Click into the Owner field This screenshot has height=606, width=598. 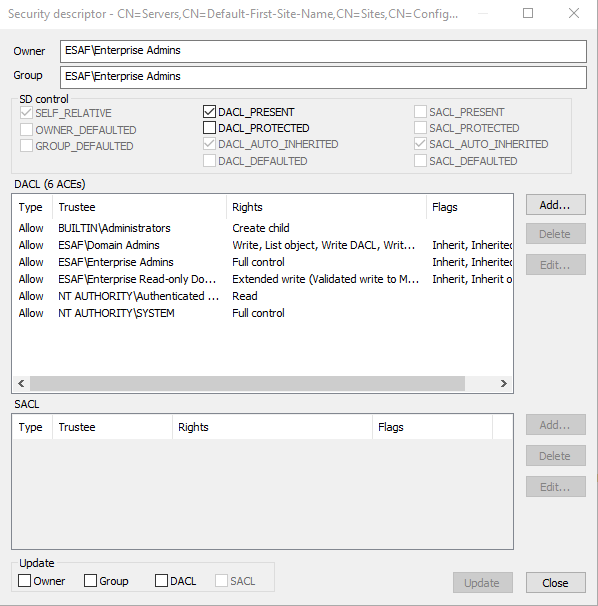point(323,51)
